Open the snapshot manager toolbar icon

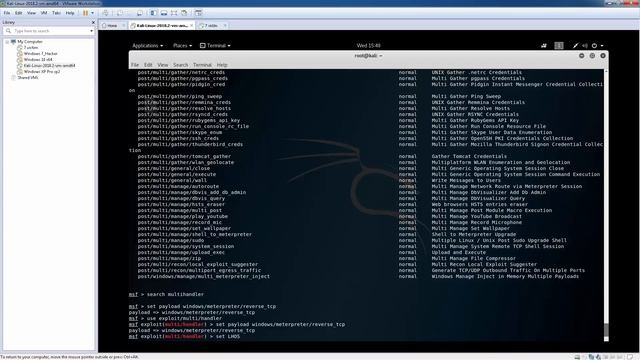(x=140, y=13)
